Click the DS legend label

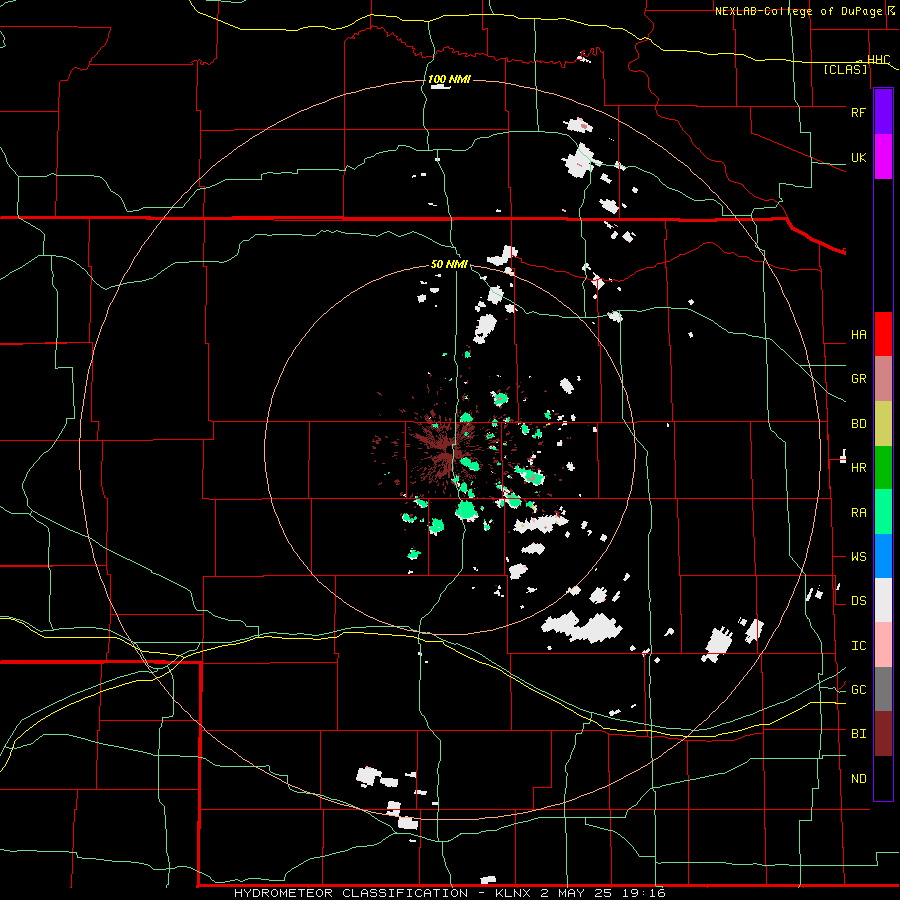(x=858, y=601)
